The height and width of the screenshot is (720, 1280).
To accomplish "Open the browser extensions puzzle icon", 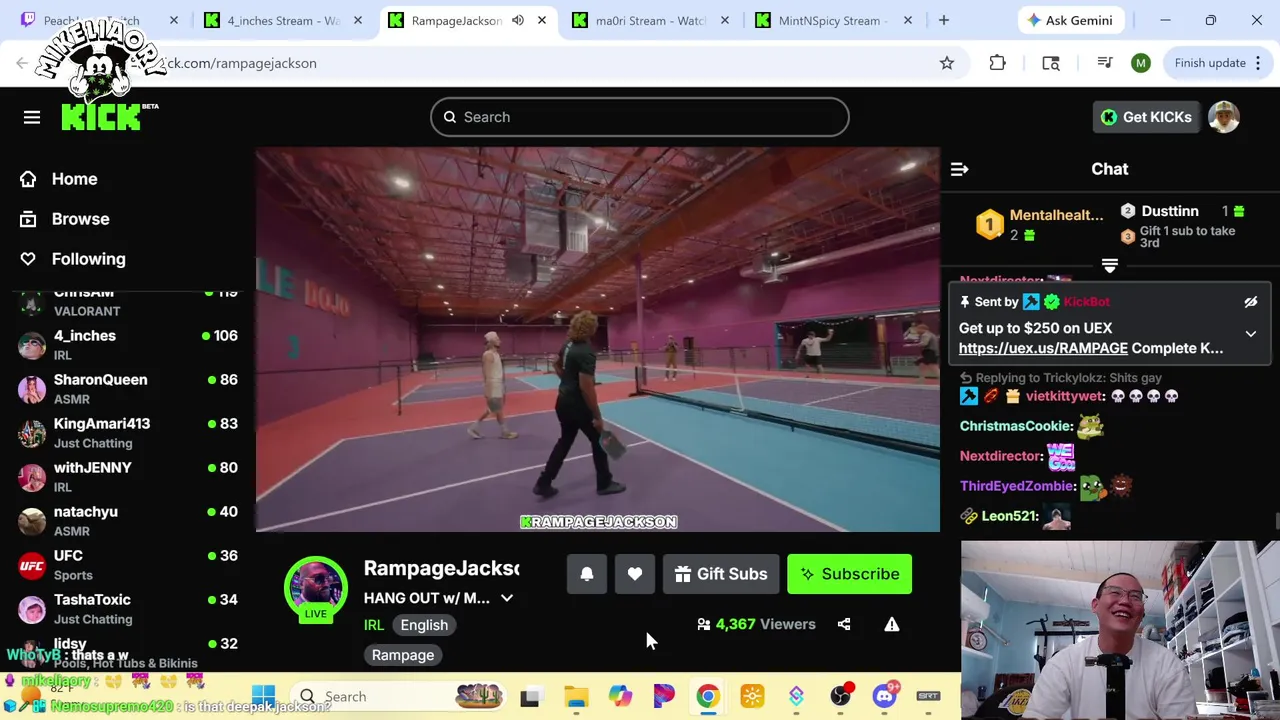I will (997, 63).
